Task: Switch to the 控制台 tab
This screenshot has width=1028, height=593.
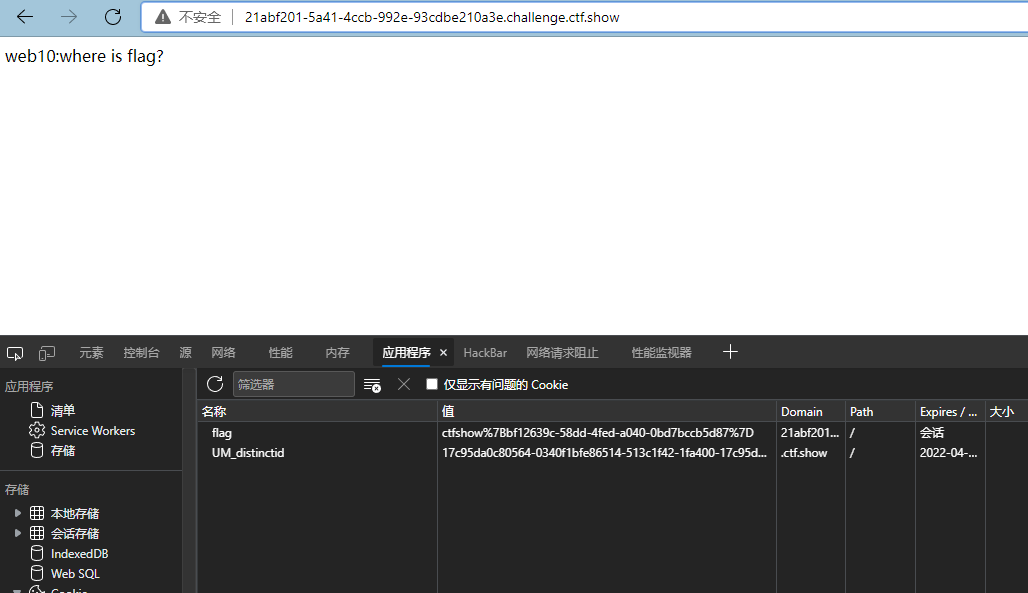Action: tap(141, 353)
